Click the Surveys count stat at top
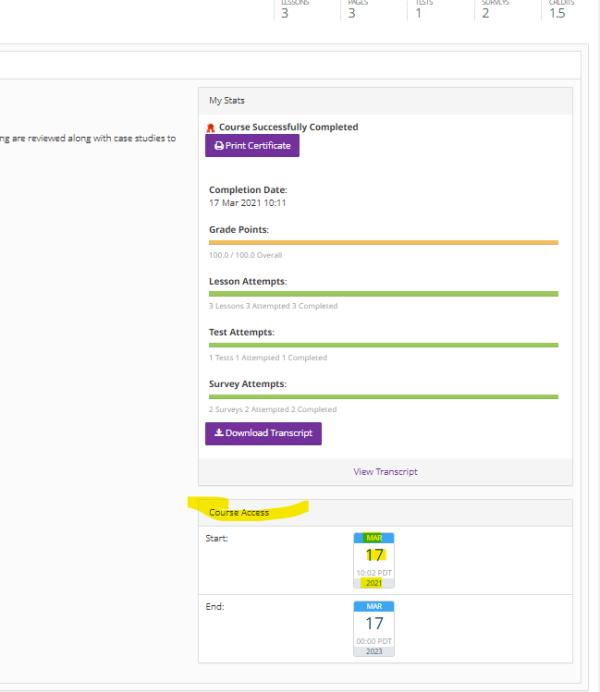The height and width of the screenshot is (692, 600). pos(491,10)
